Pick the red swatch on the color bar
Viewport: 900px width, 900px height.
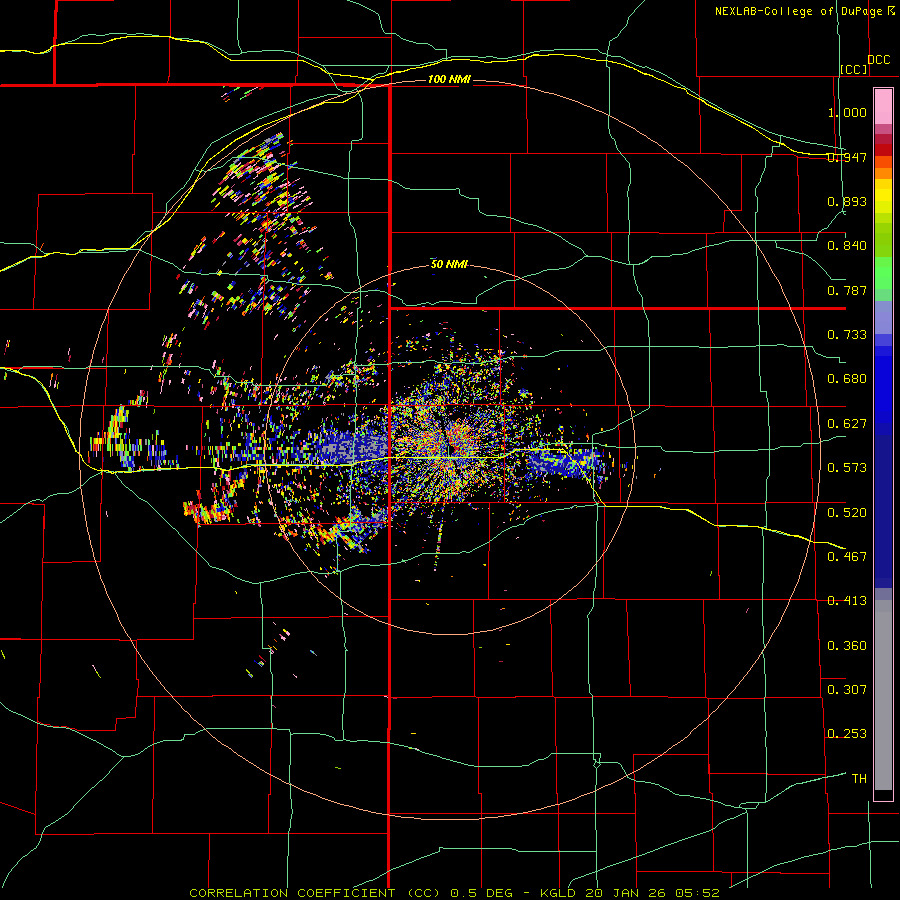click(x=883, y=150)
